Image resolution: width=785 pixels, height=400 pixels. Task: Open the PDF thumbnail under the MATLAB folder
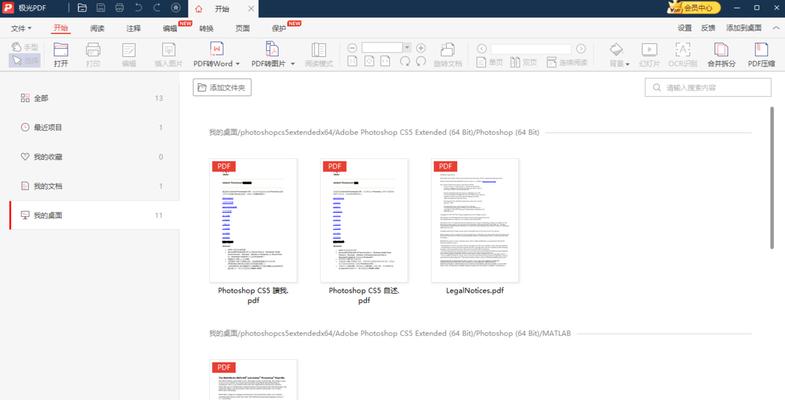[x=253, y=379]
